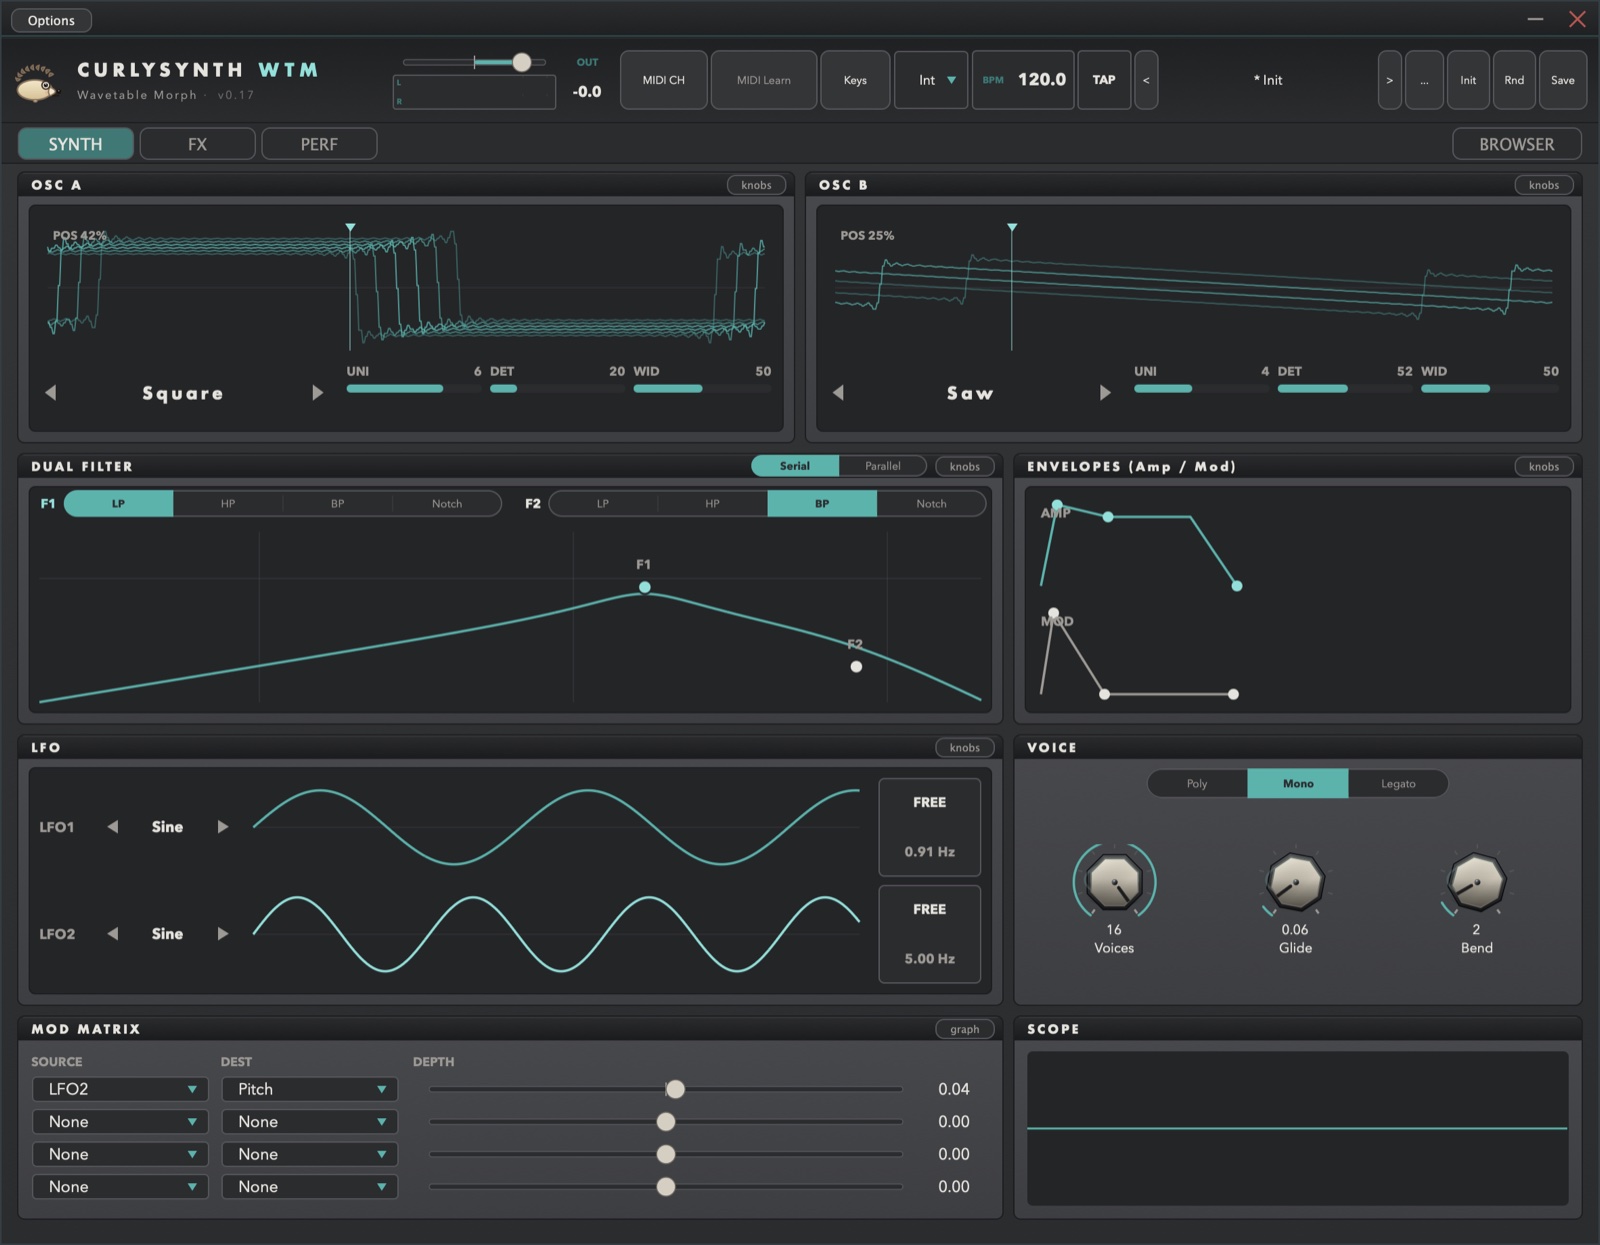Set F2 filter type to Notch
The image size is (1600, 1245).
(x=931, y=504)
